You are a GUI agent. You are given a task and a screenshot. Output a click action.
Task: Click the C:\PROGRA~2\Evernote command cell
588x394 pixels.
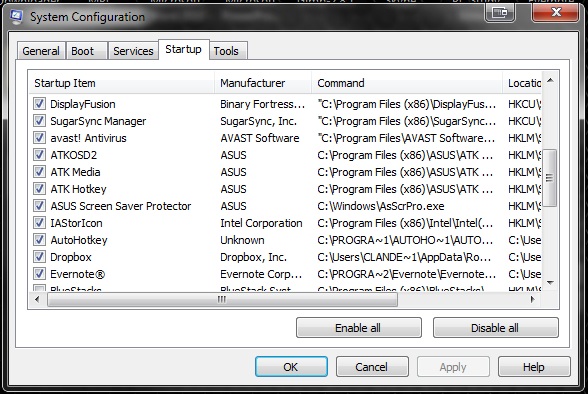coord(406,274)
